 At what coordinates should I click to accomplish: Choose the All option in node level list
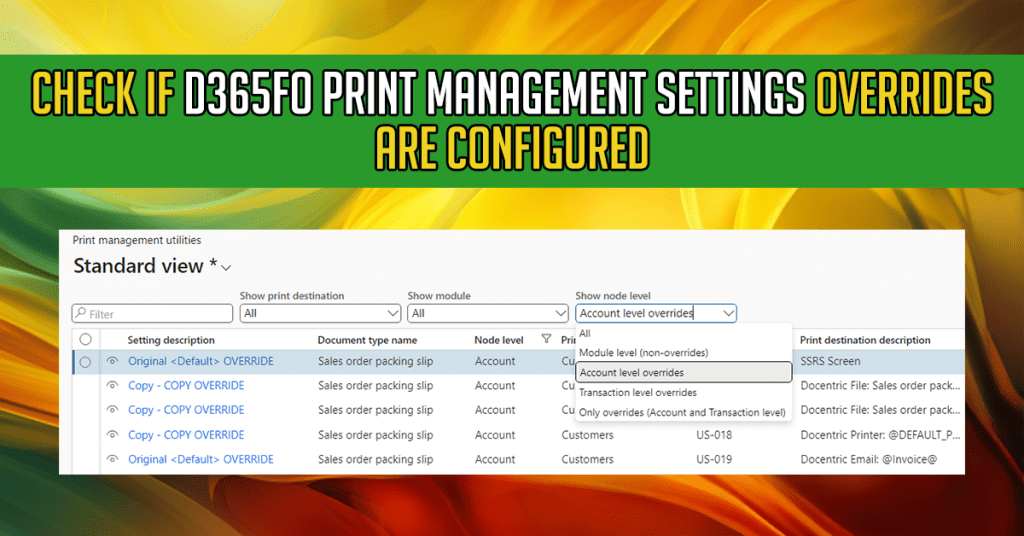click(x=683, y=333)
